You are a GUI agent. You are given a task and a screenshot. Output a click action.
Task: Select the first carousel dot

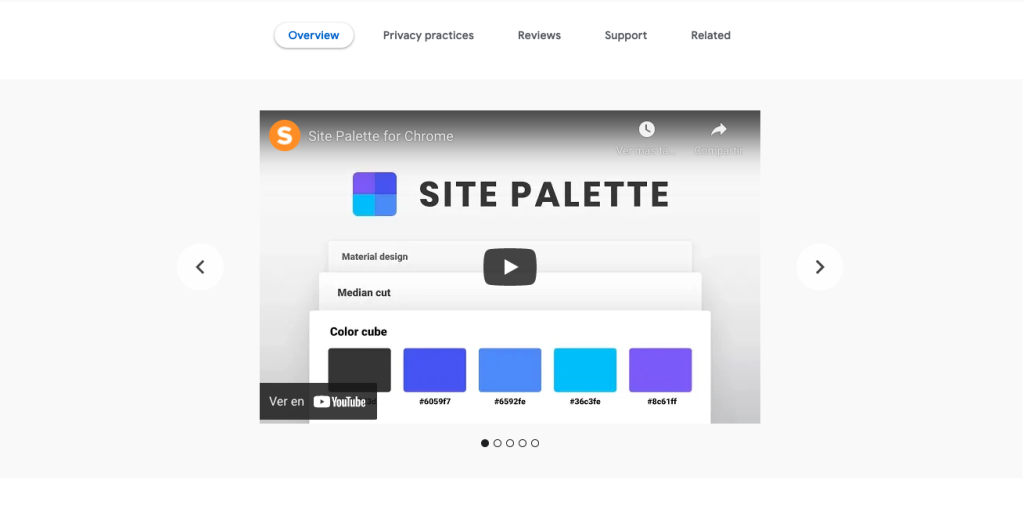point(485,443)
